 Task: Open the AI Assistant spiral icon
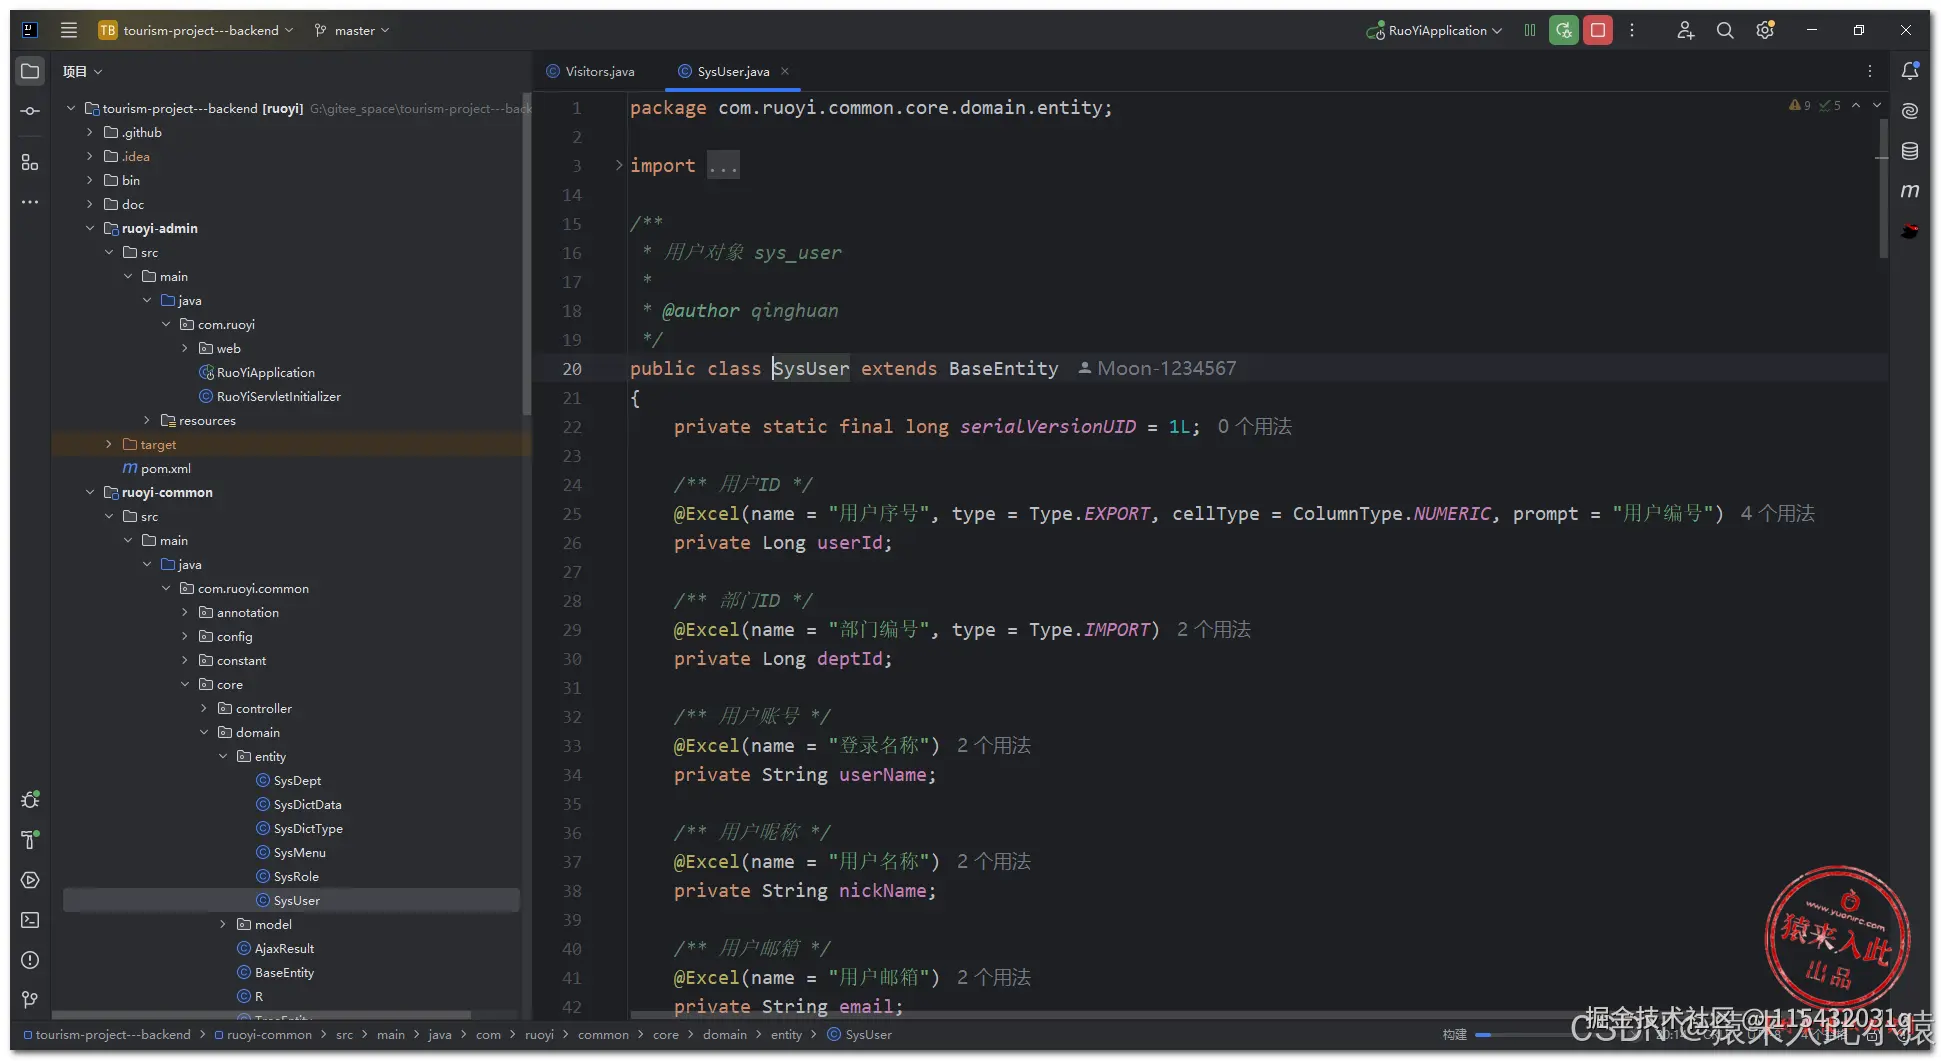[x=1910, y=111]
